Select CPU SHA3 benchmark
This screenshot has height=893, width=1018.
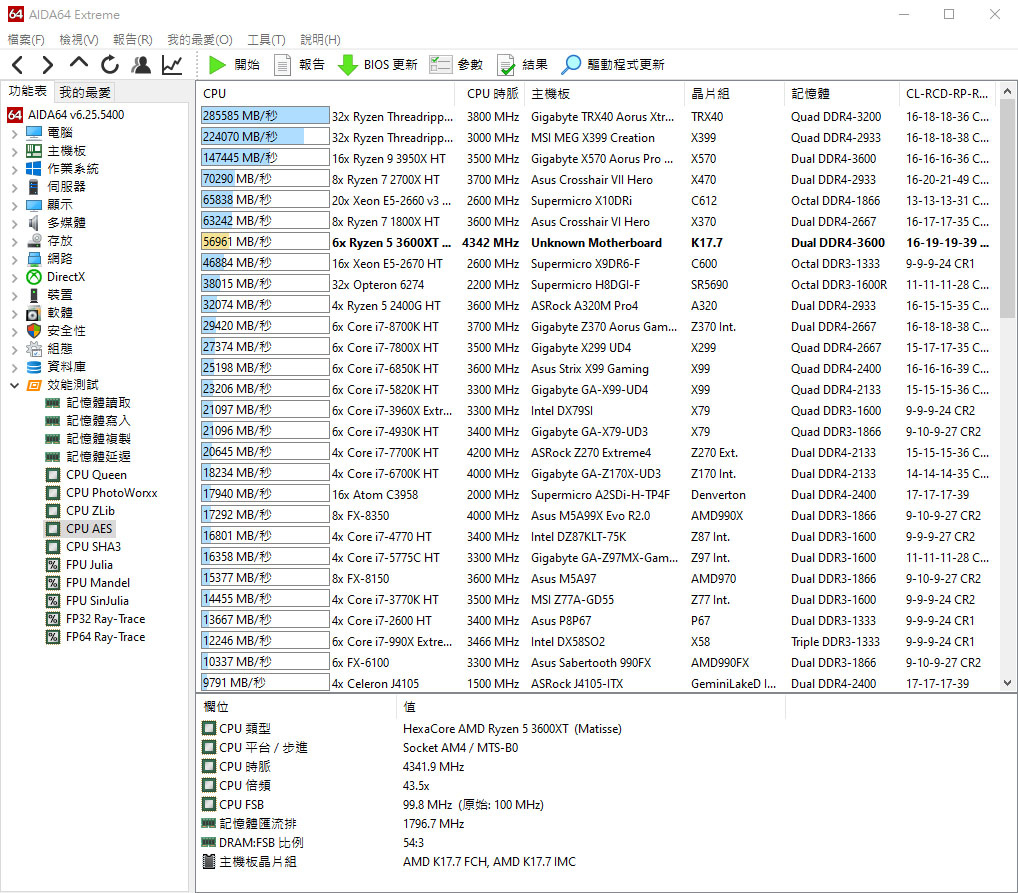coord(83,547)
